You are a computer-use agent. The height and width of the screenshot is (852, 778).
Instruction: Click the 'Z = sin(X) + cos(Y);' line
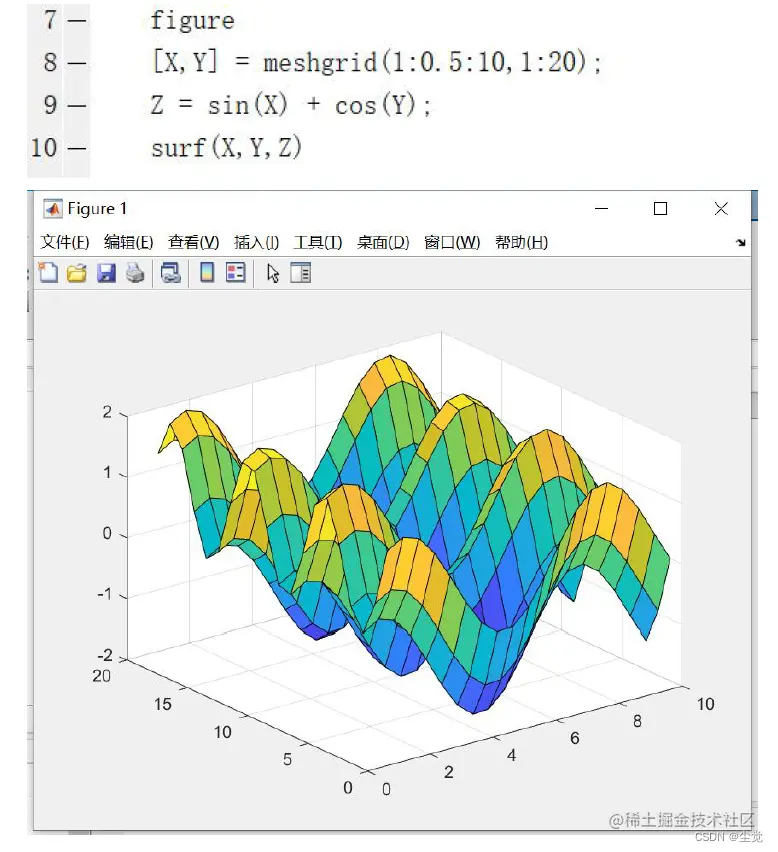(x=291, y=104)
